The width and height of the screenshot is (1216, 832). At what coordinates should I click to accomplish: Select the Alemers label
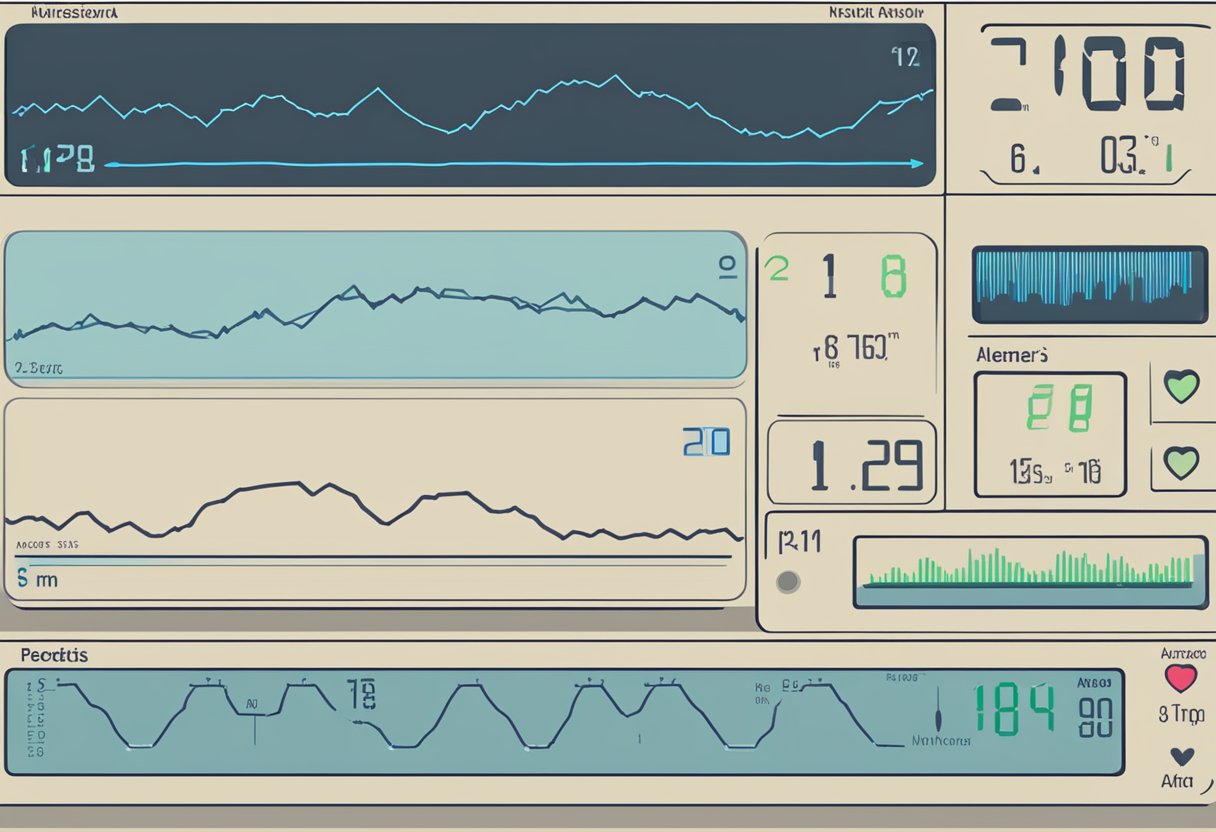pos(1011,355)
